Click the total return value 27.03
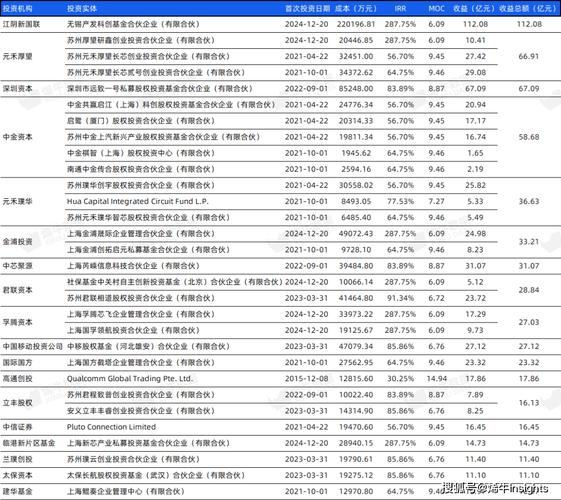Screen dimensions: 561x500 click(529, 322)
